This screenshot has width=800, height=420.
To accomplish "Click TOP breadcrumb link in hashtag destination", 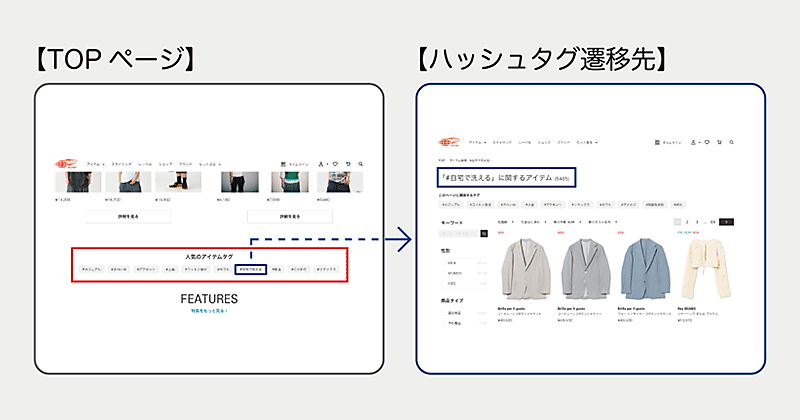I will click(442, 160).
